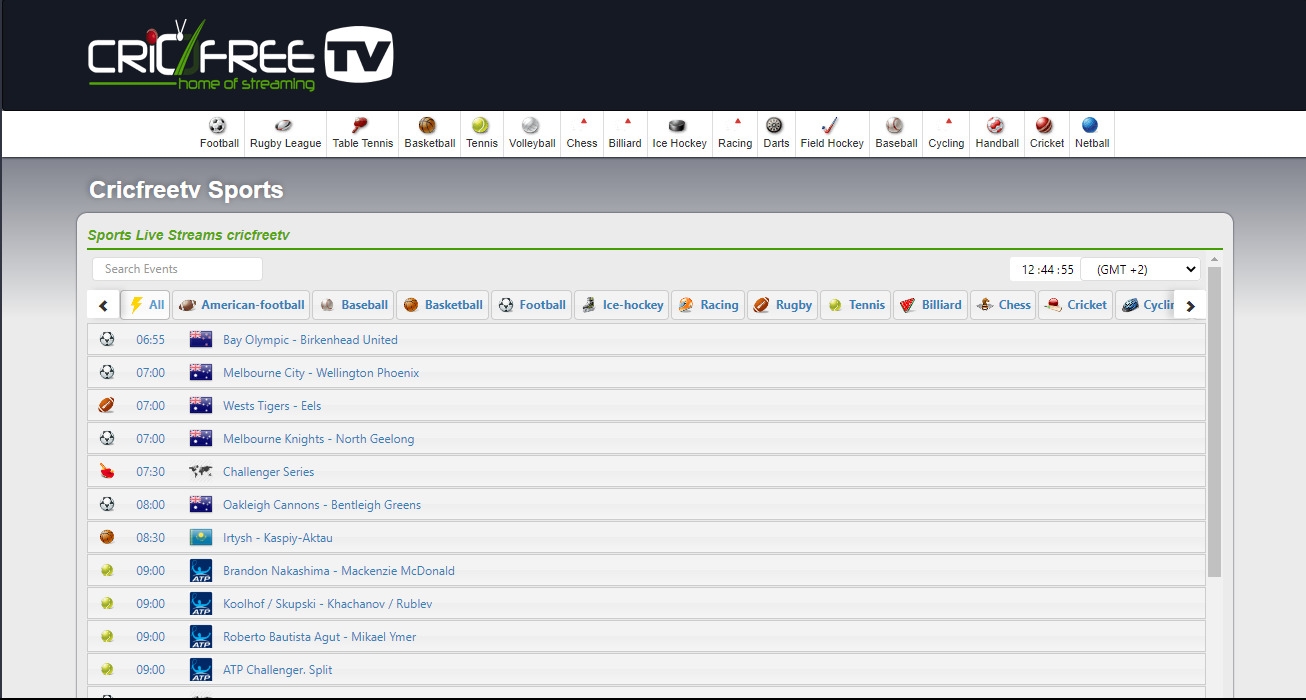Open Wests Tigers - Eels stream
The width and height of the screenshot is (1306, 700).
[272, 406]
